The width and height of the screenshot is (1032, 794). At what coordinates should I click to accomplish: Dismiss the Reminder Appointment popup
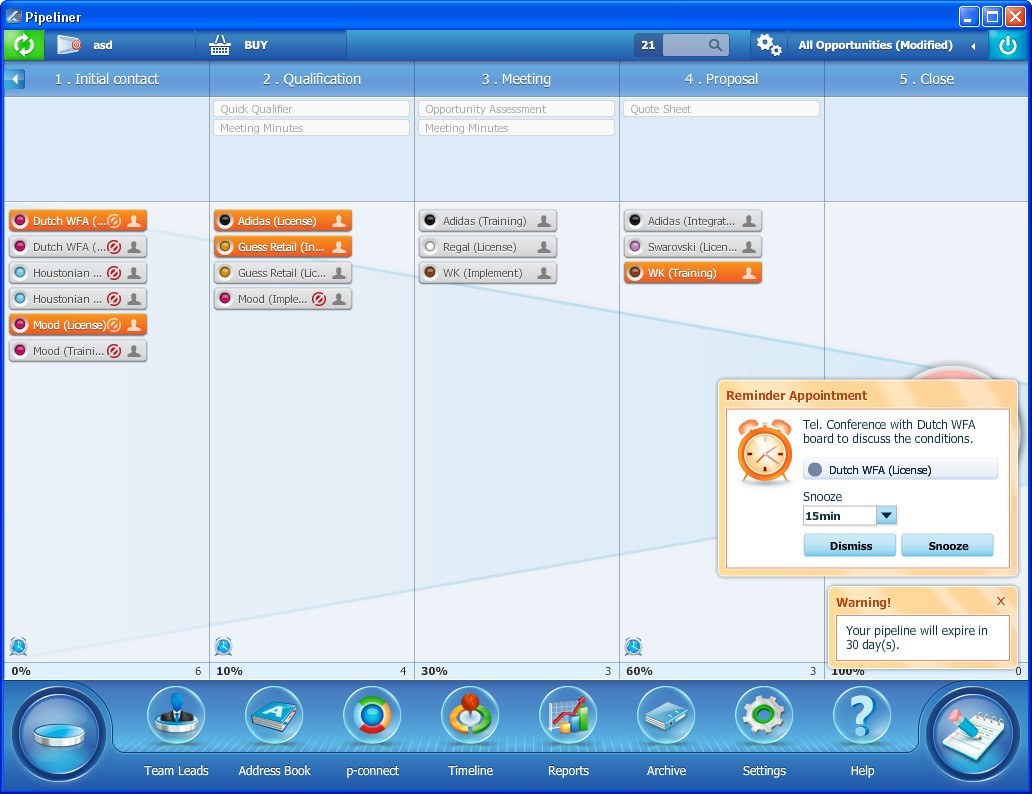point(849,545)
